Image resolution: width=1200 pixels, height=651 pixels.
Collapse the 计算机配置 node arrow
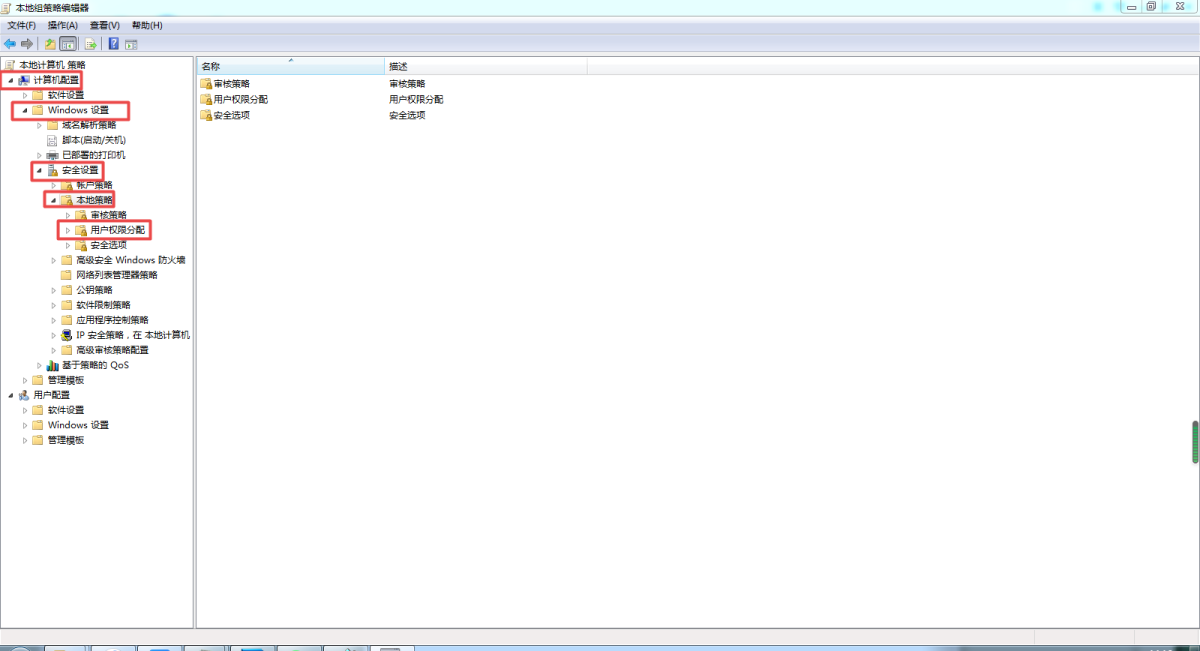coord(11,80)
